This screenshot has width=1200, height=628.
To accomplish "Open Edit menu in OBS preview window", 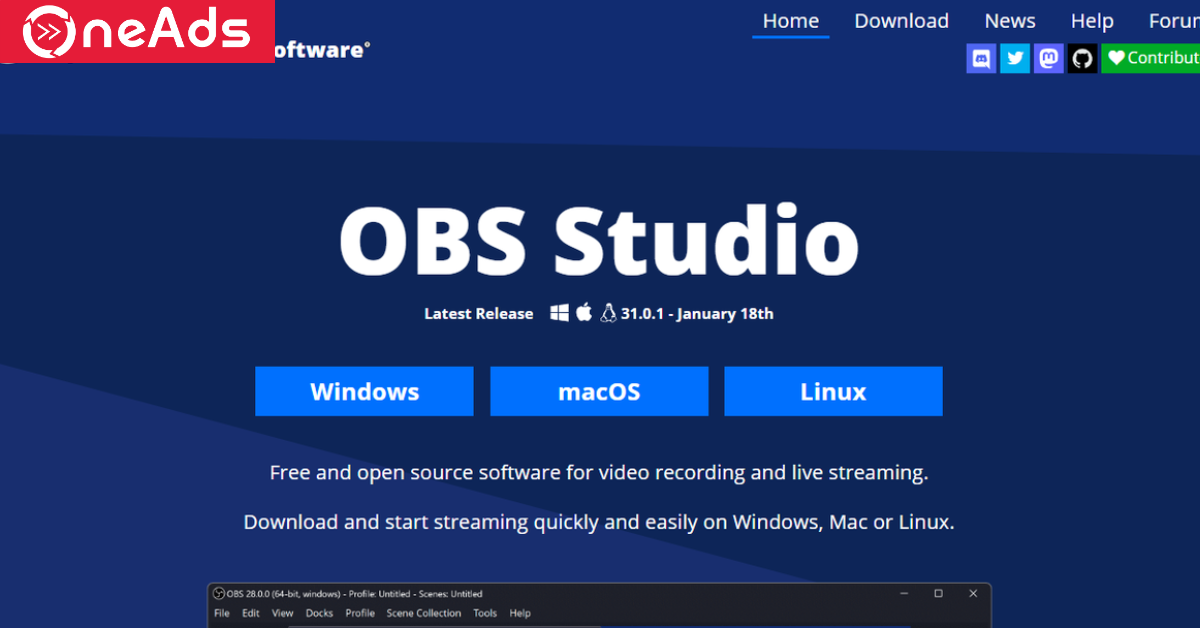I will 251,613.
